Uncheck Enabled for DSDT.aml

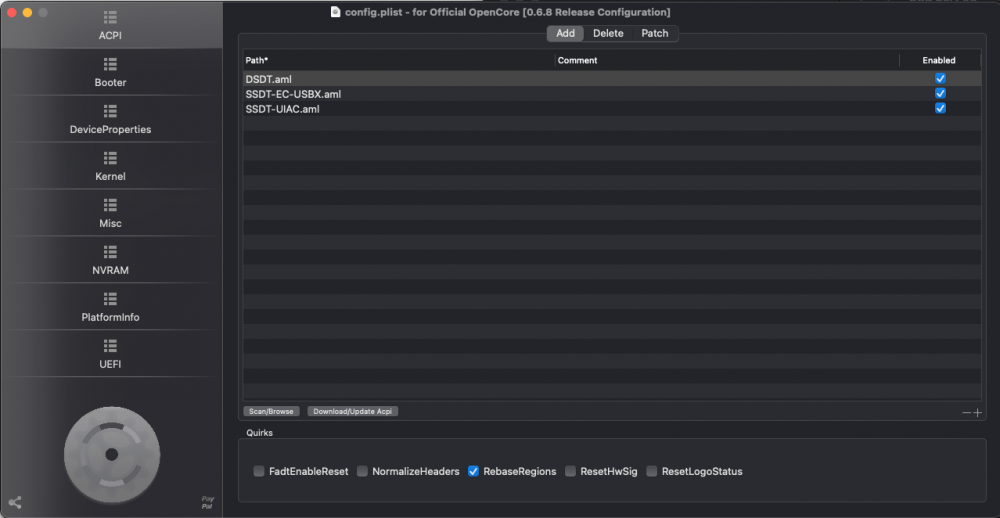940,78
